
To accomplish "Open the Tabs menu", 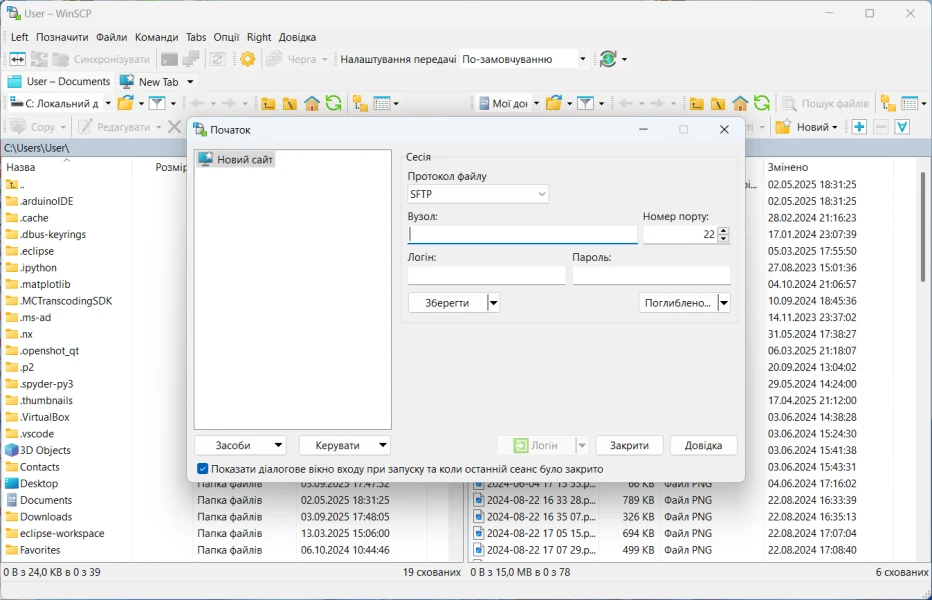I will tap(196, 37).
